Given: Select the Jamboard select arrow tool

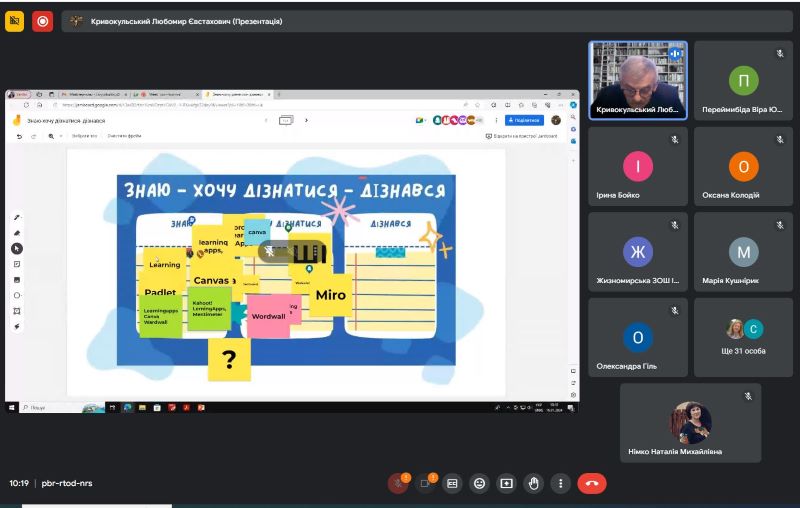Looking at the screenshot, I should 17,248.
